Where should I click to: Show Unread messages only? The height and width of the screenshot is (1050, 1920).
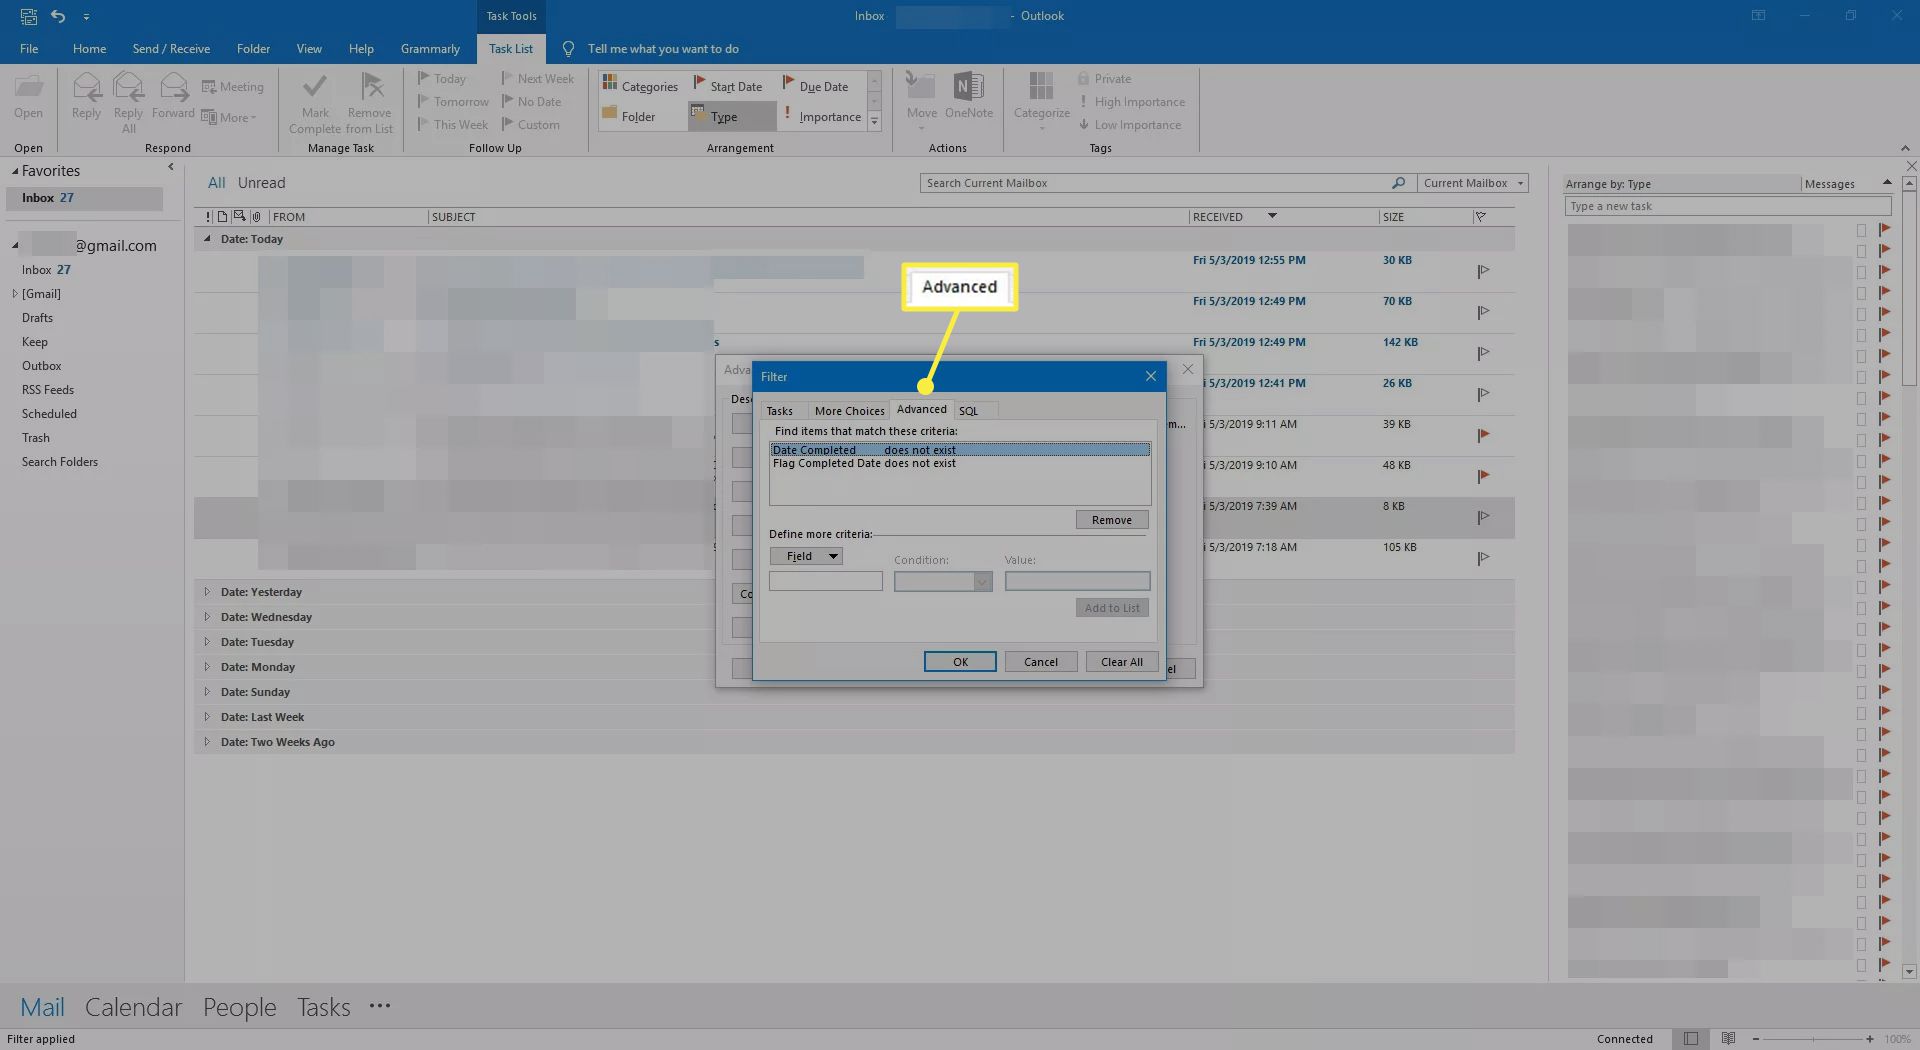(261, 183)
